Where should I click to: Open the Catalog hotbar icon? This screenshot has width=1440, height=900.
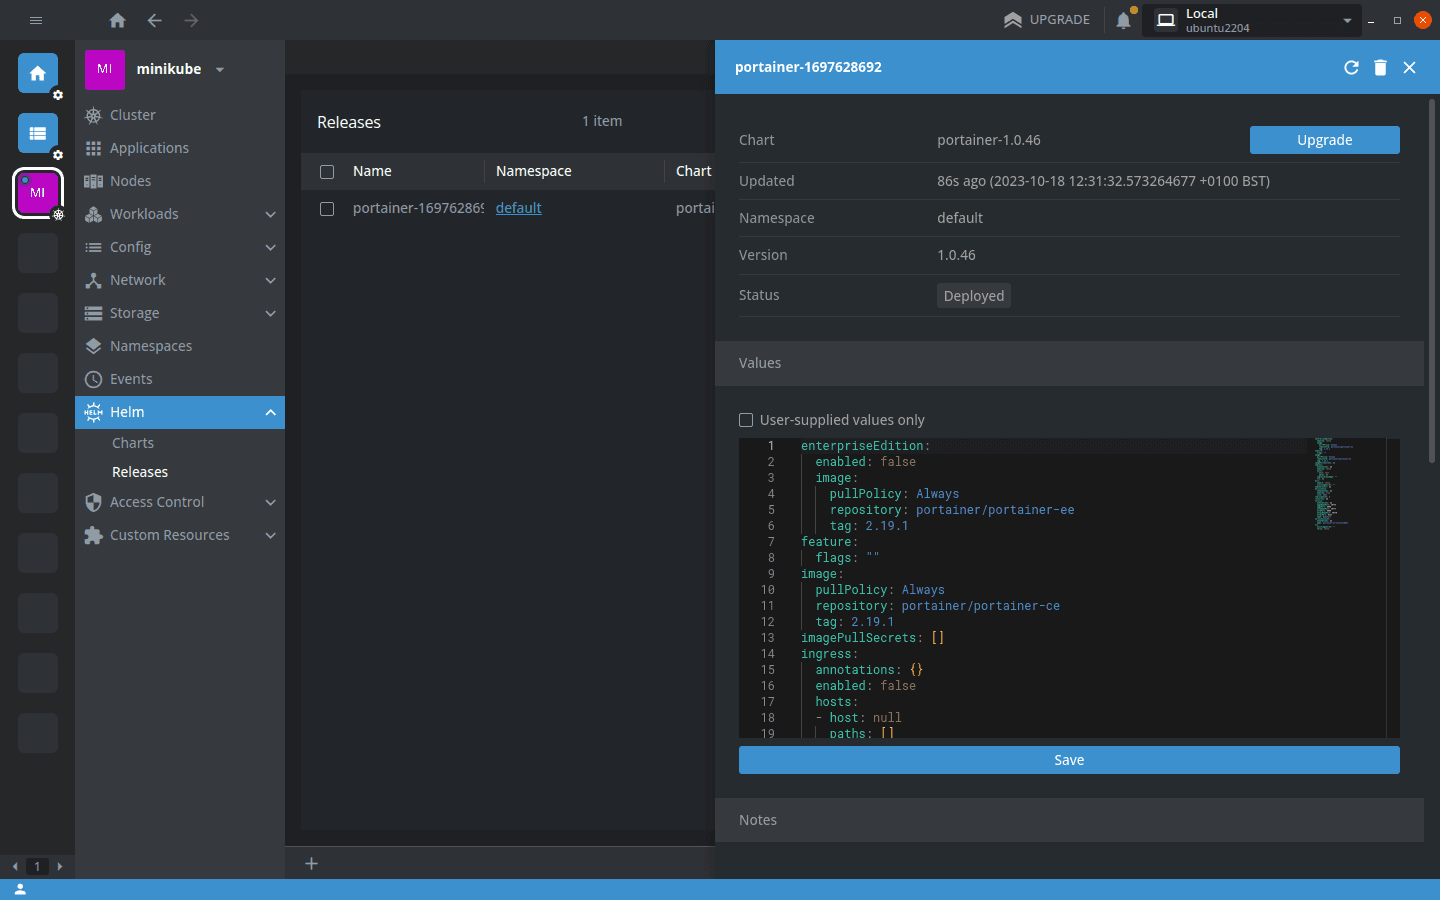tap(38, 133)
